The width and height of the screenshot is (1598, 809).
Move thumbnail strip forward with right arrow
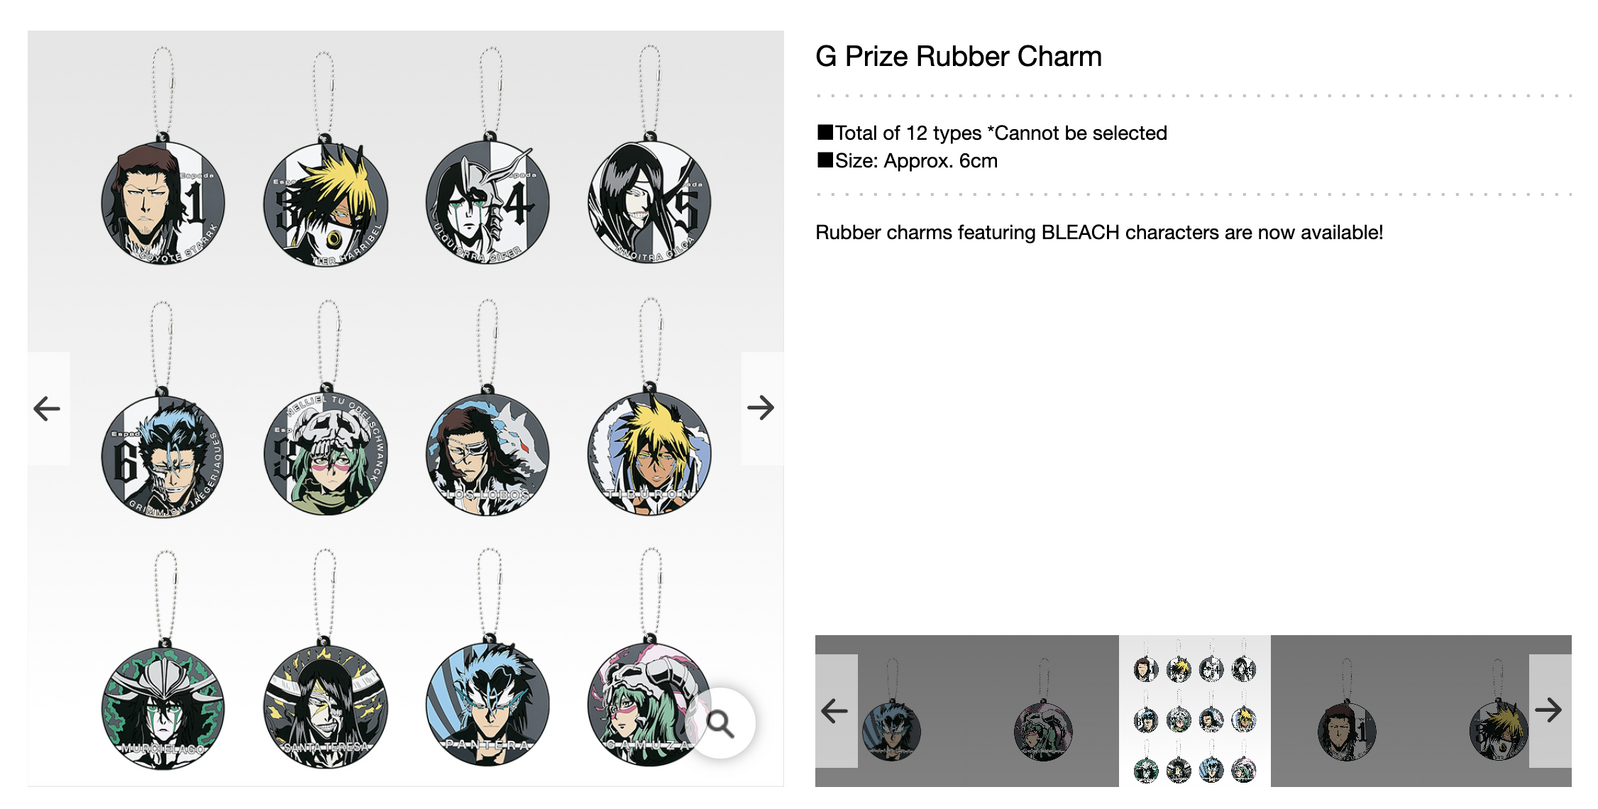pos(1550,711)
